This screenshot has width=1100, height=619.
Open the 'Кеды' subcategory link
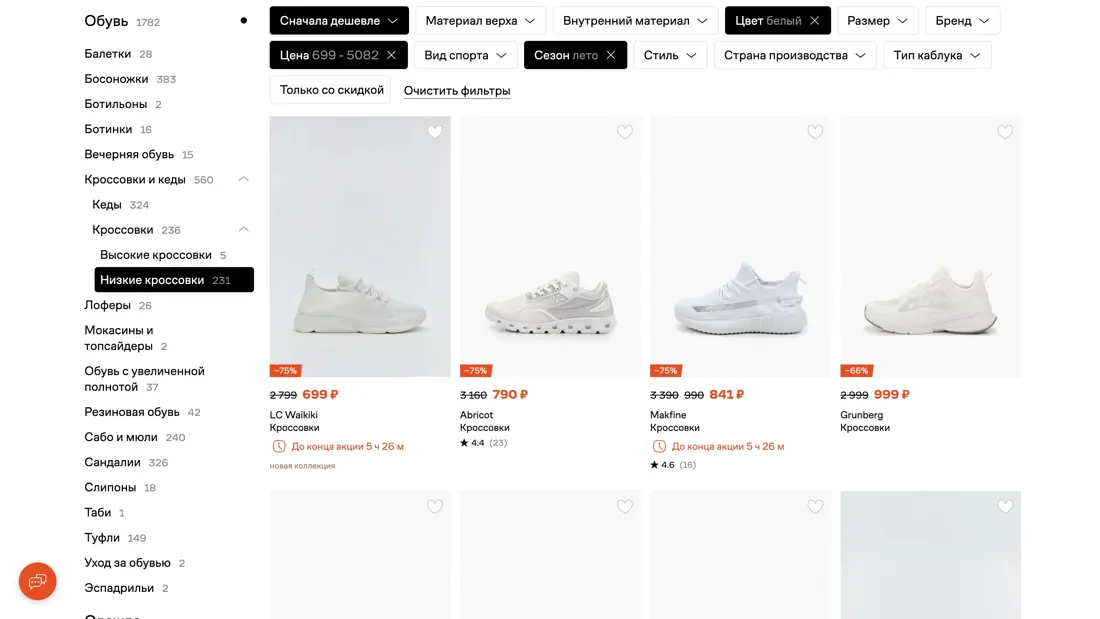(107, 204)
